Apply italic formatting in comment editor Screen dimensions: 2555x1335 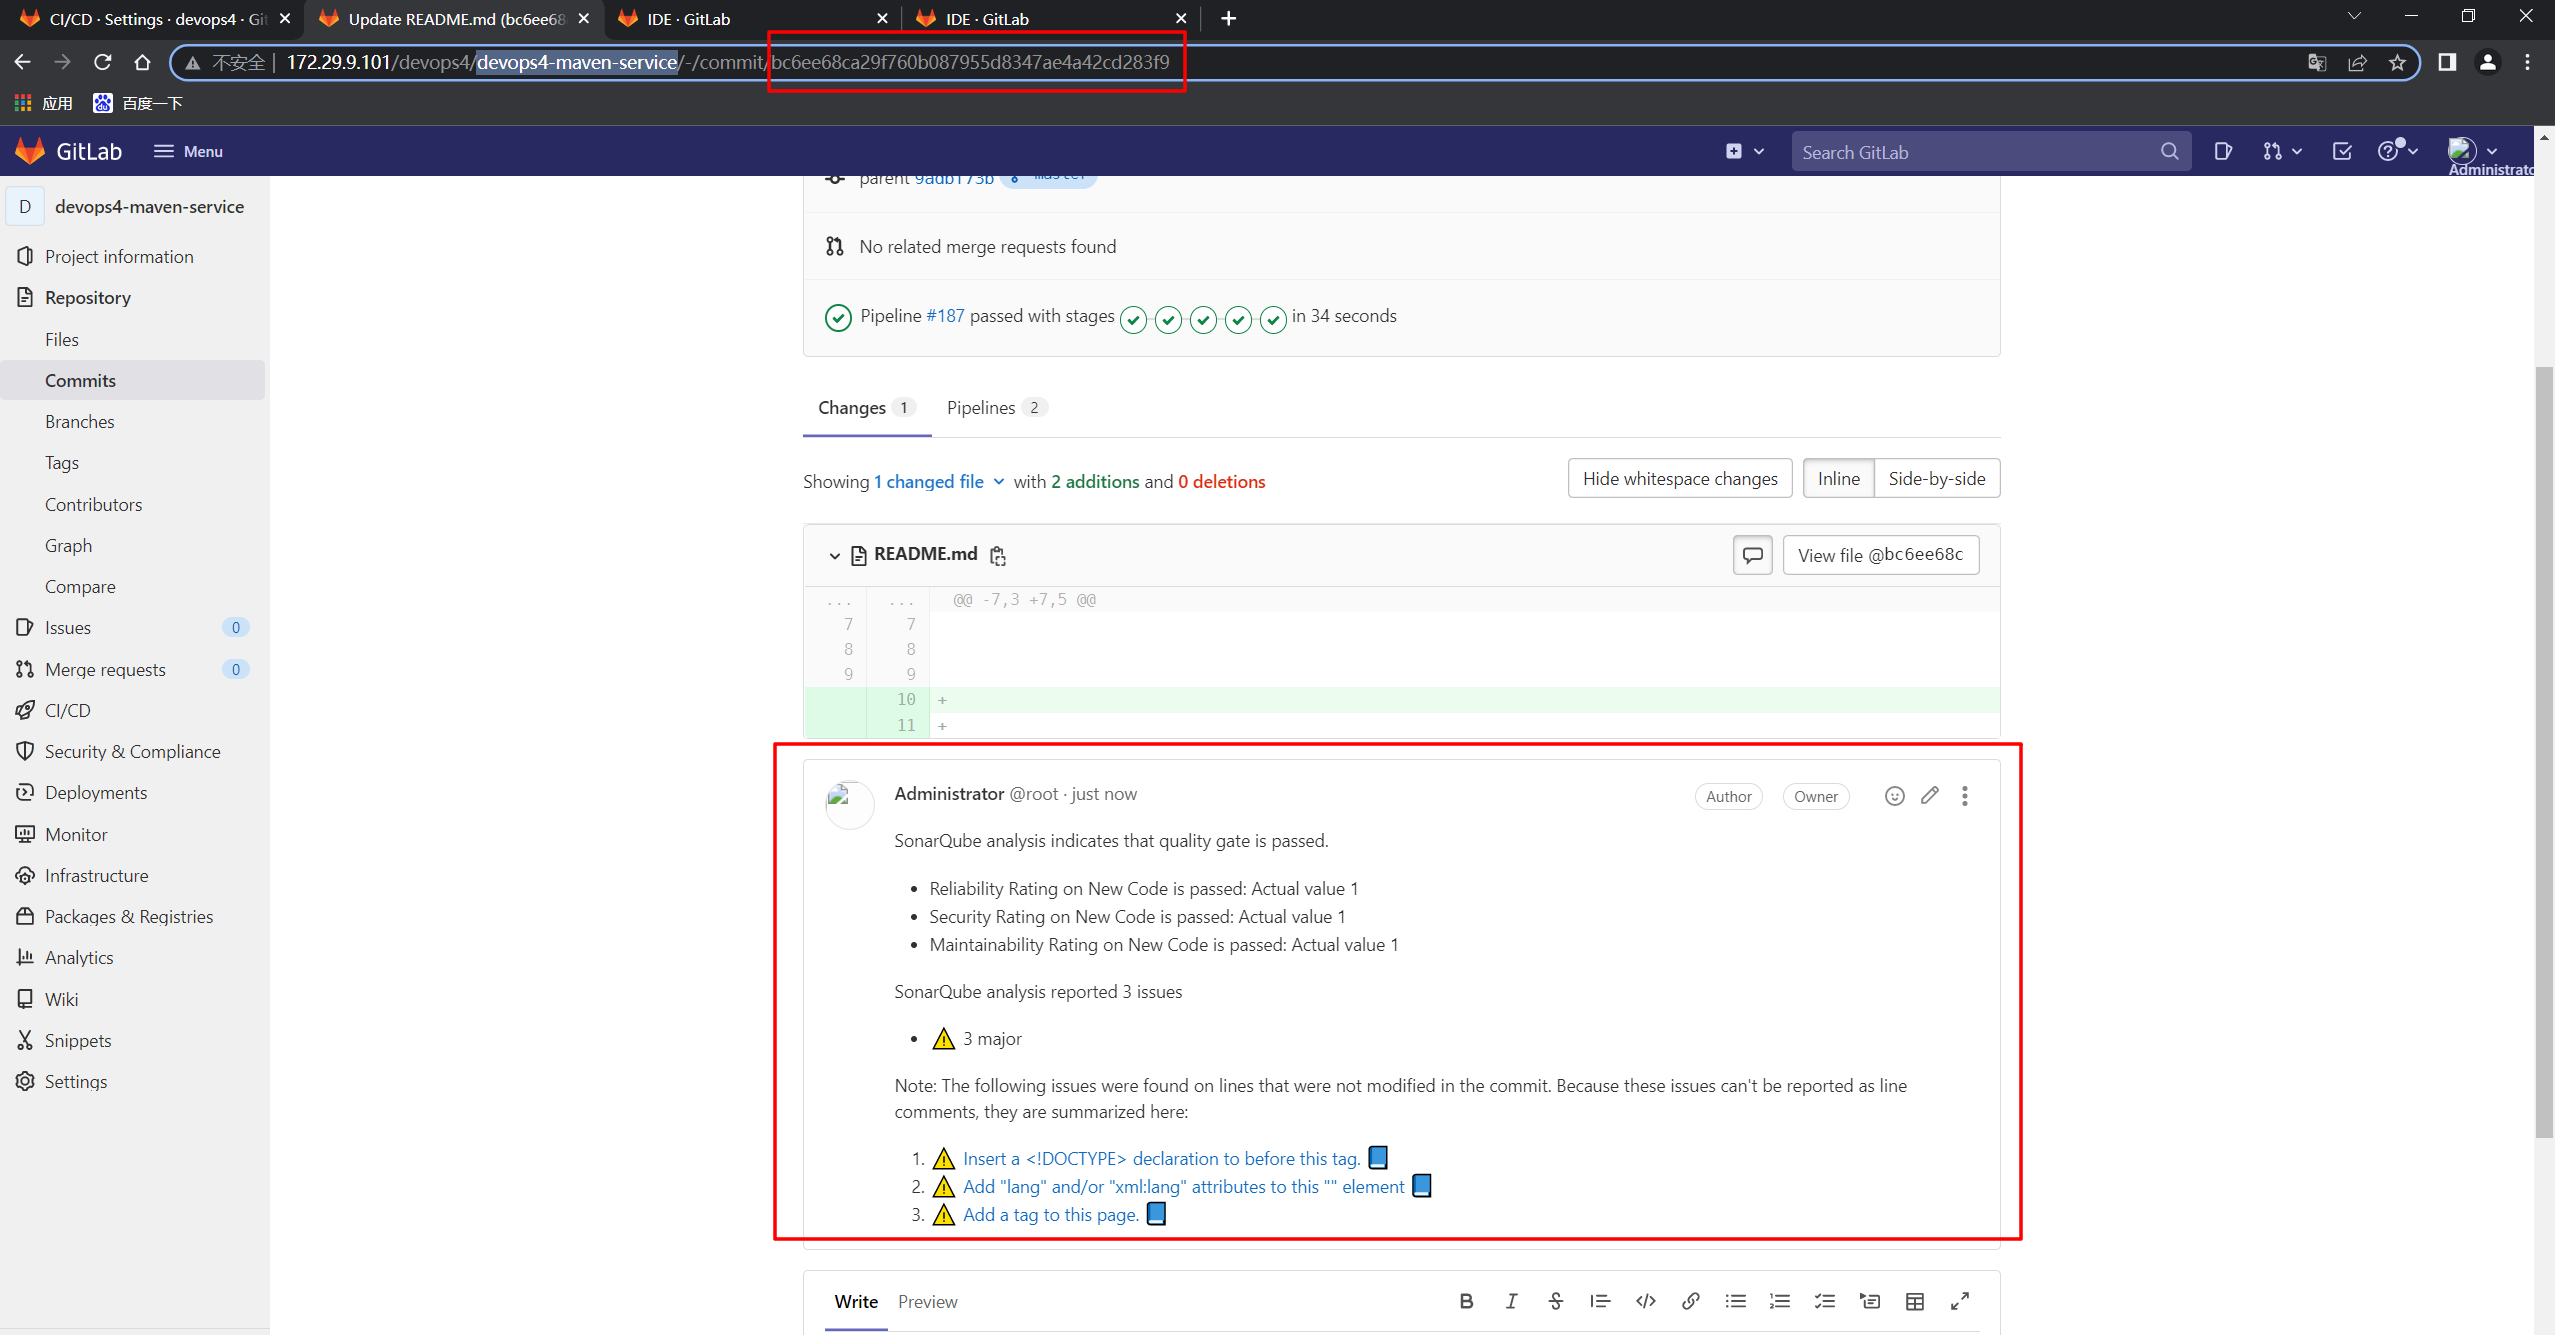(x=1511, y=1300)
